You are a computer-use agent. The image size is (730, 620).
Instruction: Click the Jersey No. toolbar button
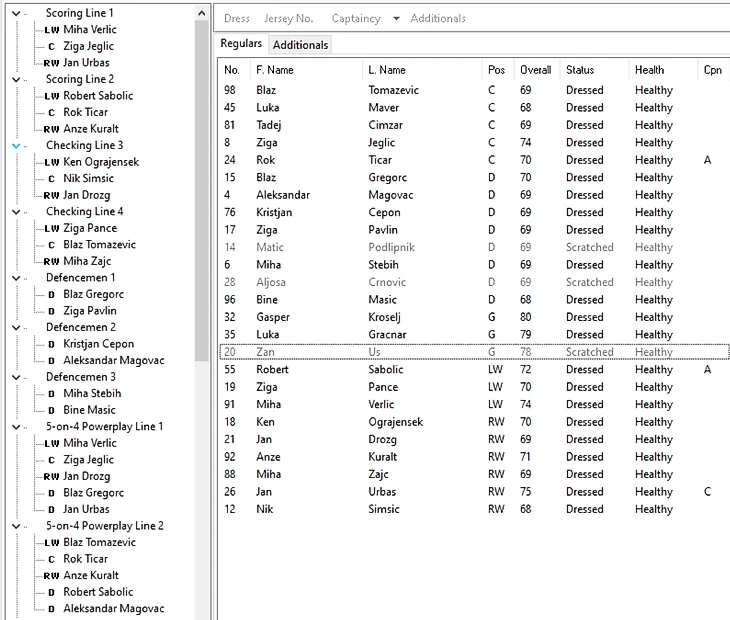[288, 19]
